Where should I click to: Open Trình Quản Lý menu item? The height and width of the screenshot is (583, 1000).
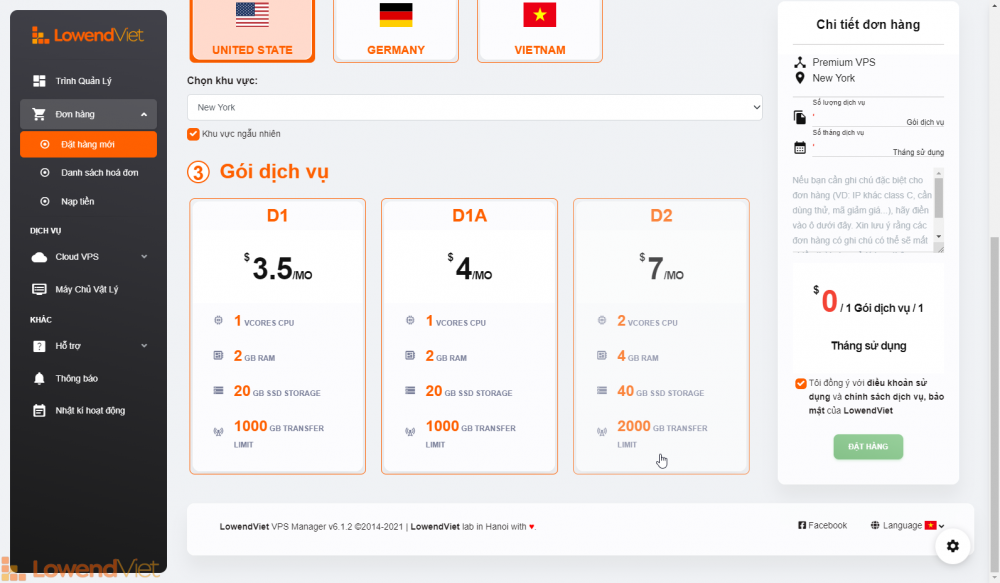point(88,81)
